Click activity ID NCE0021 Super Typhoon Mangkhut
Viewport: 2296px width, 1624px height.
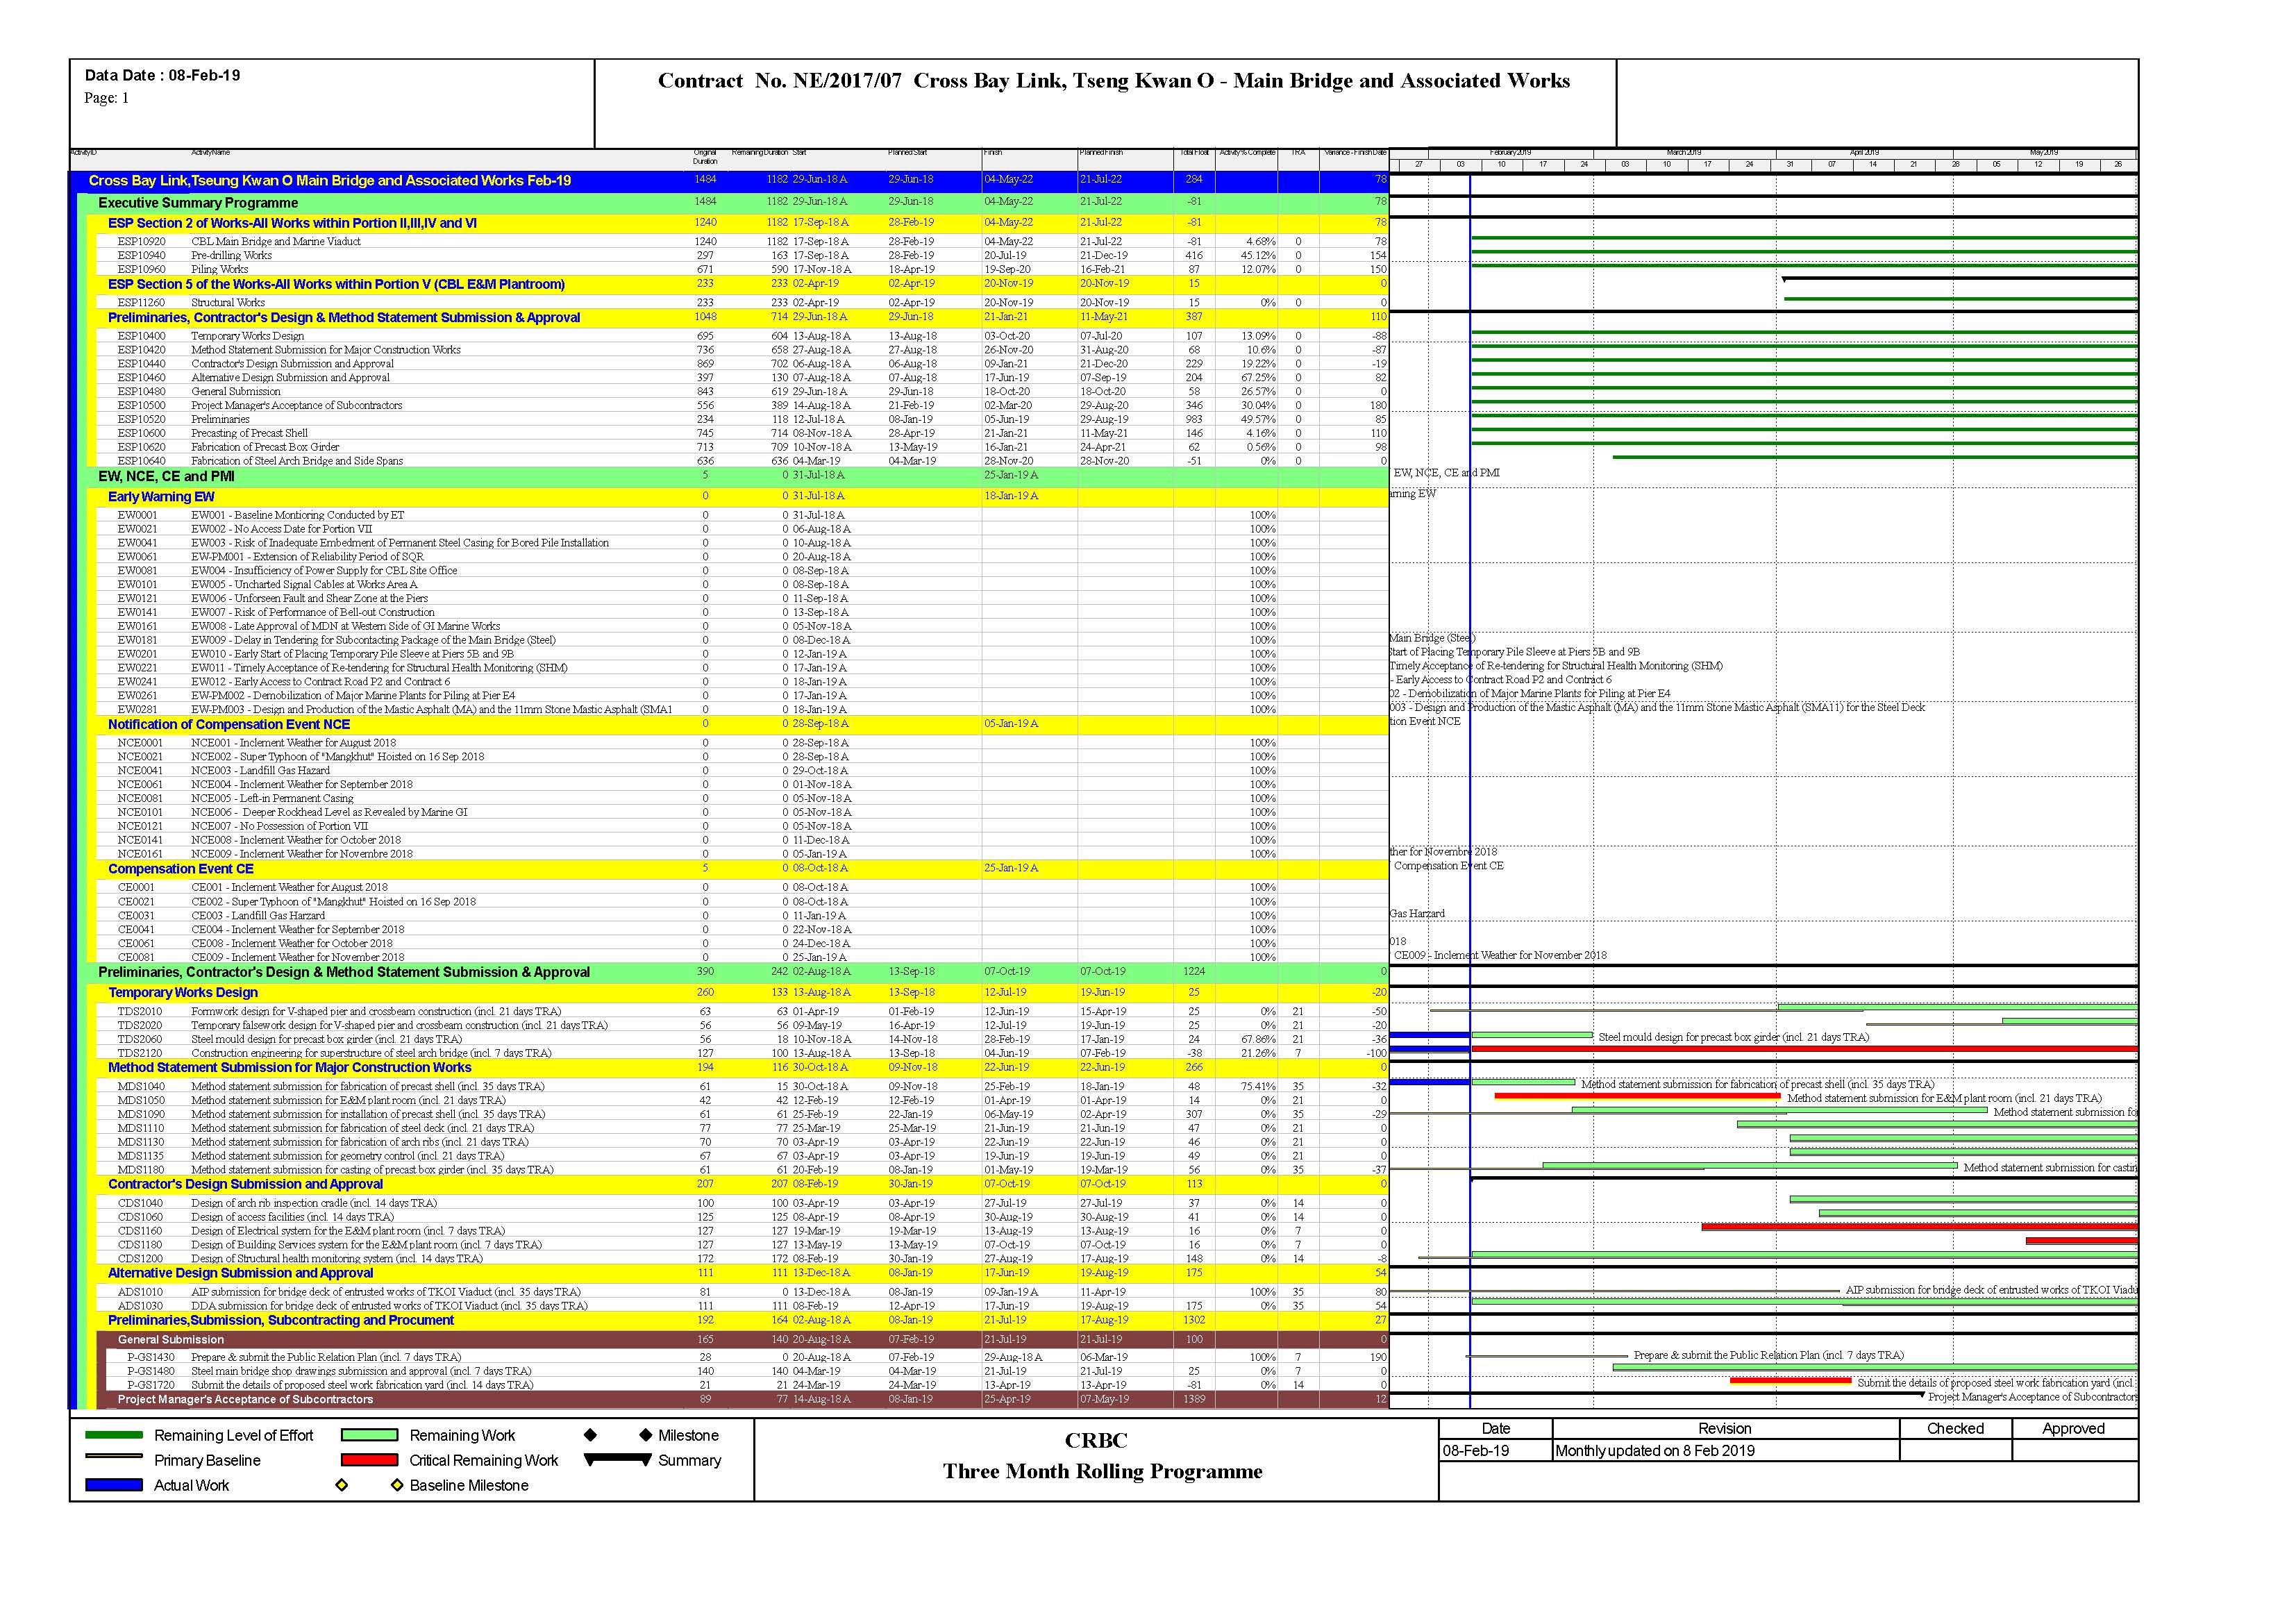[x=139, y=758]
